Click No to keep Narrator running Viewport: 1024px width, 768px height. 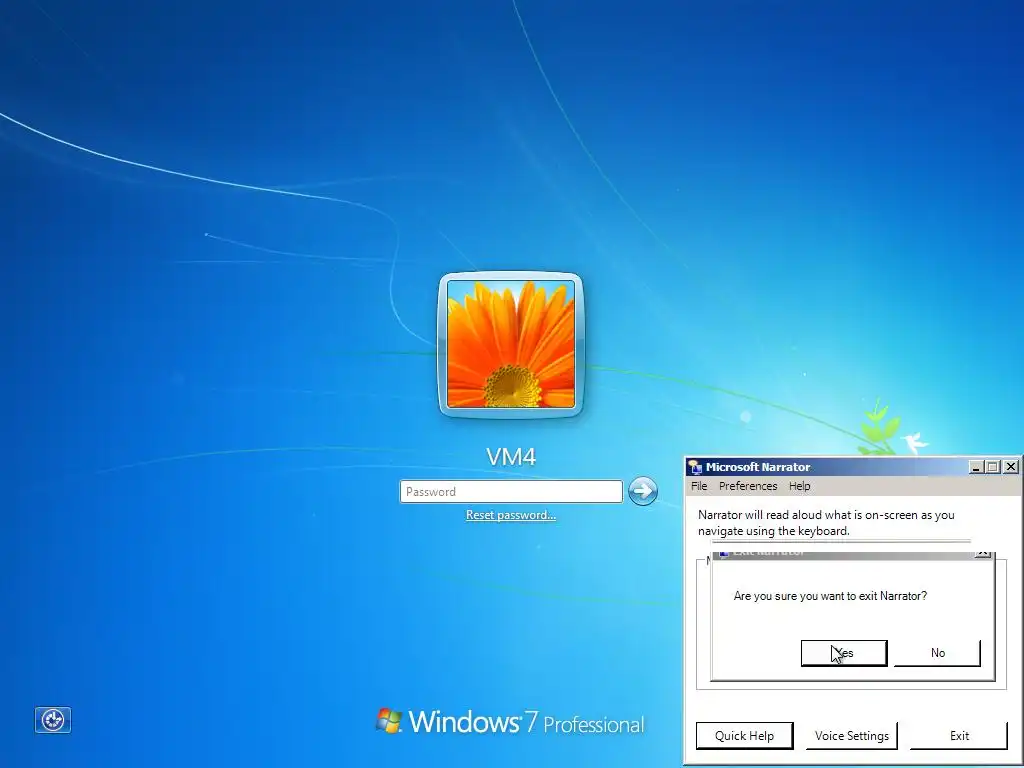(938, 653)
